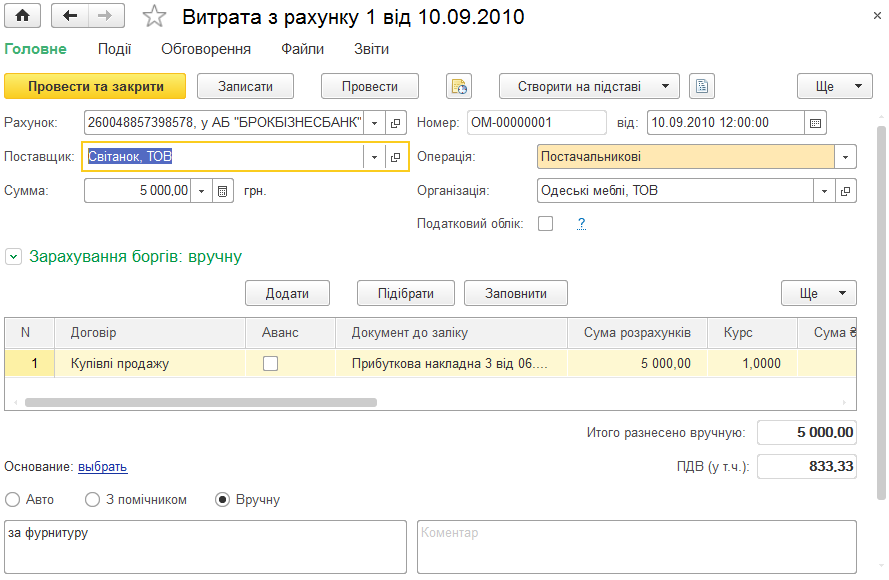
Task: Open the Поставщик Світанок record
Action: point(396,156)
